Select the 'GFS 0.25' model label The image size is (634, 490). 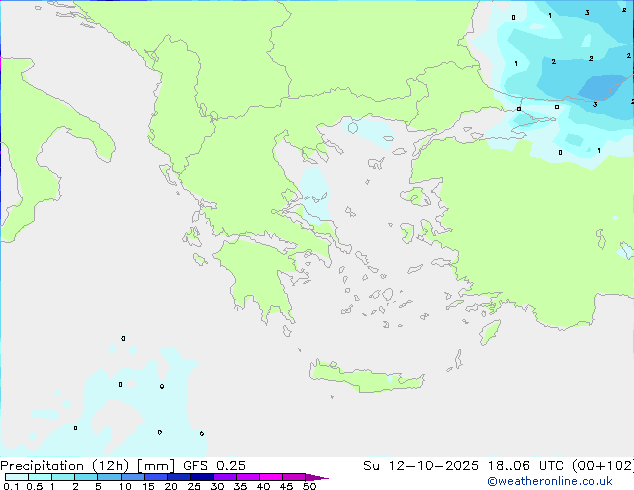214,466
